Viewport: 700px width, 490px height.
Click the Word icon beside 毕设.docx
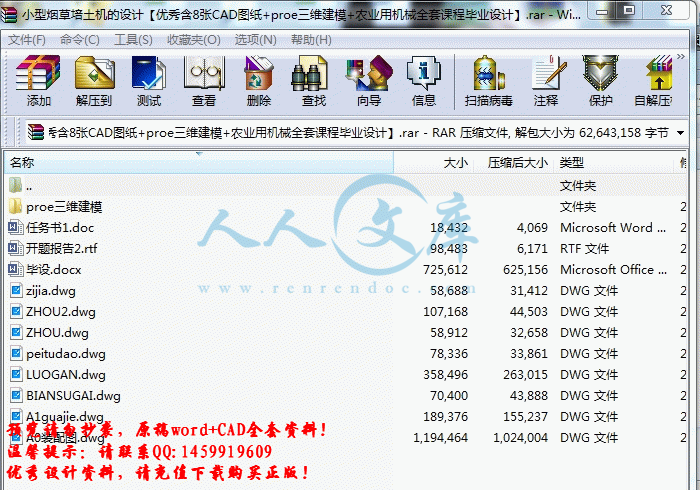16,270
